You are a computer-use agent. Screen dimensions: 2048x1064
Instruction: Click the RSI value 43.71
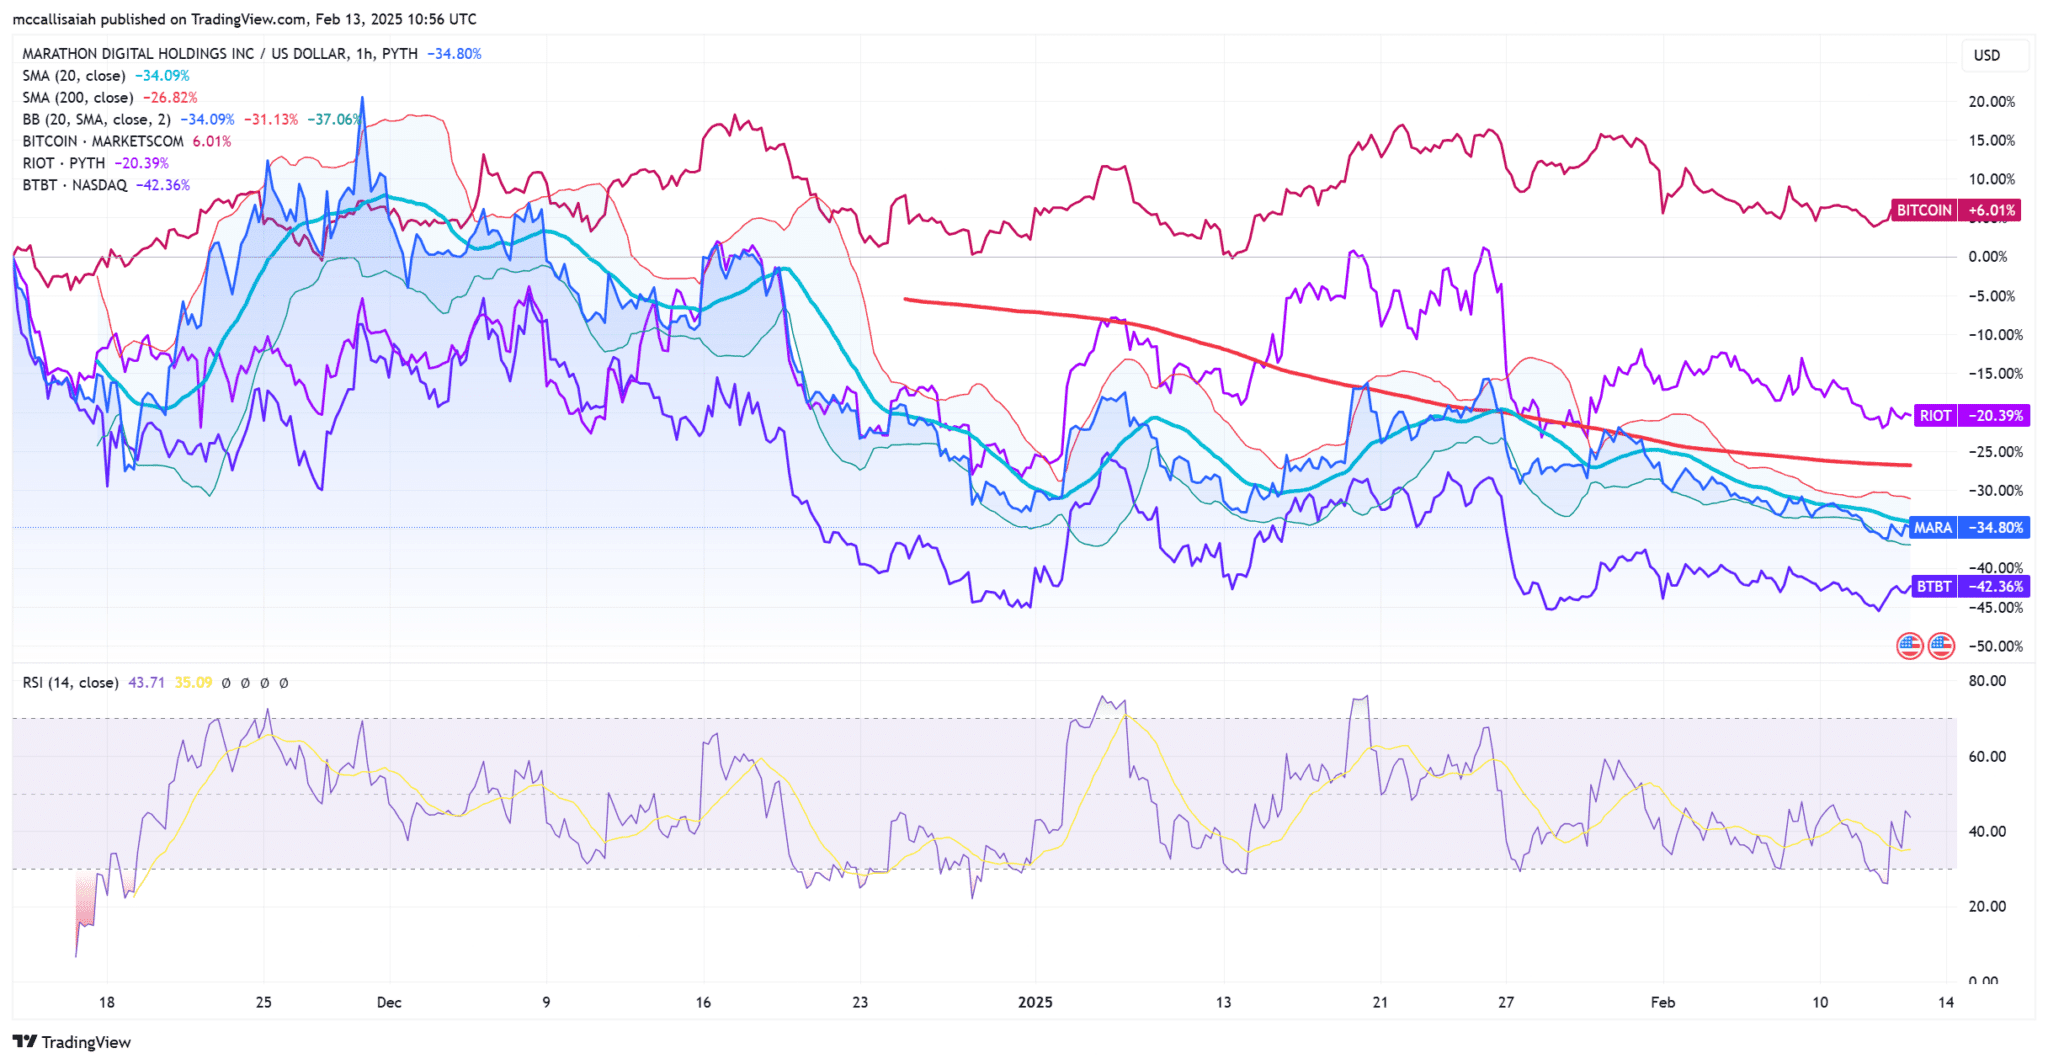(x=146, y=682)
